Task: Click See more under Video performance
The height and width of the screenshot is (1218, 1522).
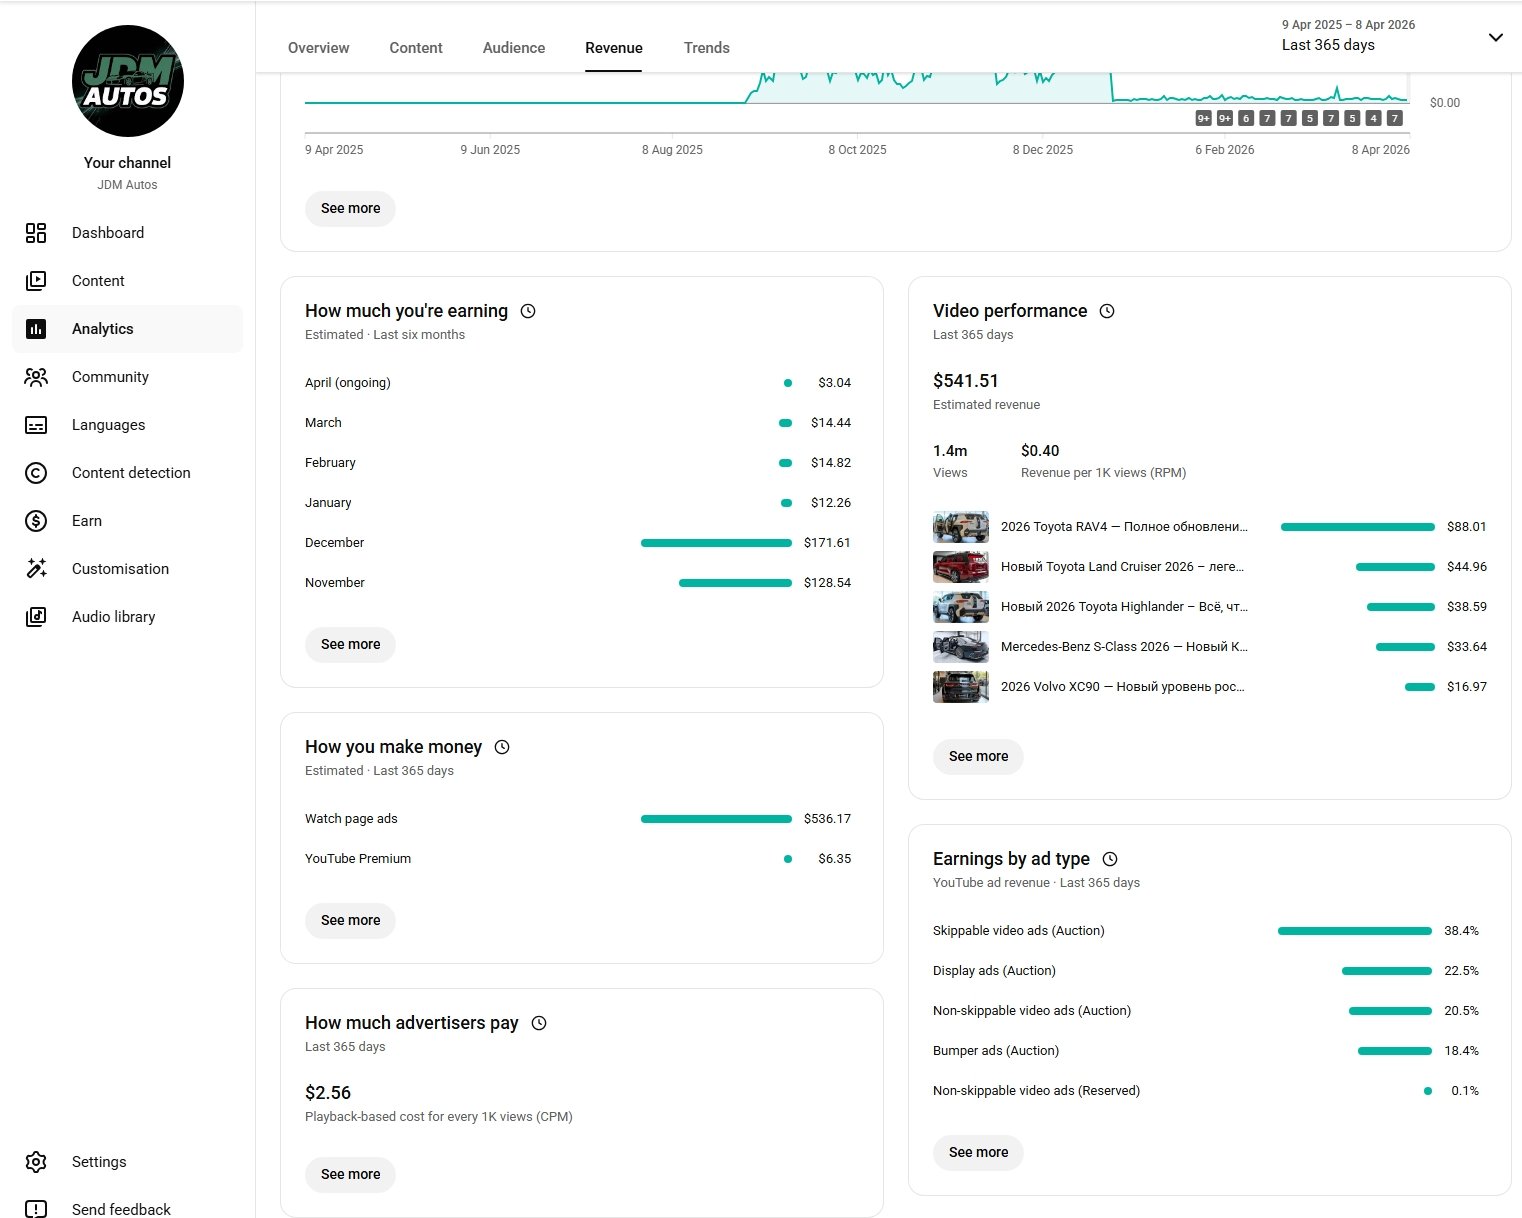Action: (x=978, y=756)
